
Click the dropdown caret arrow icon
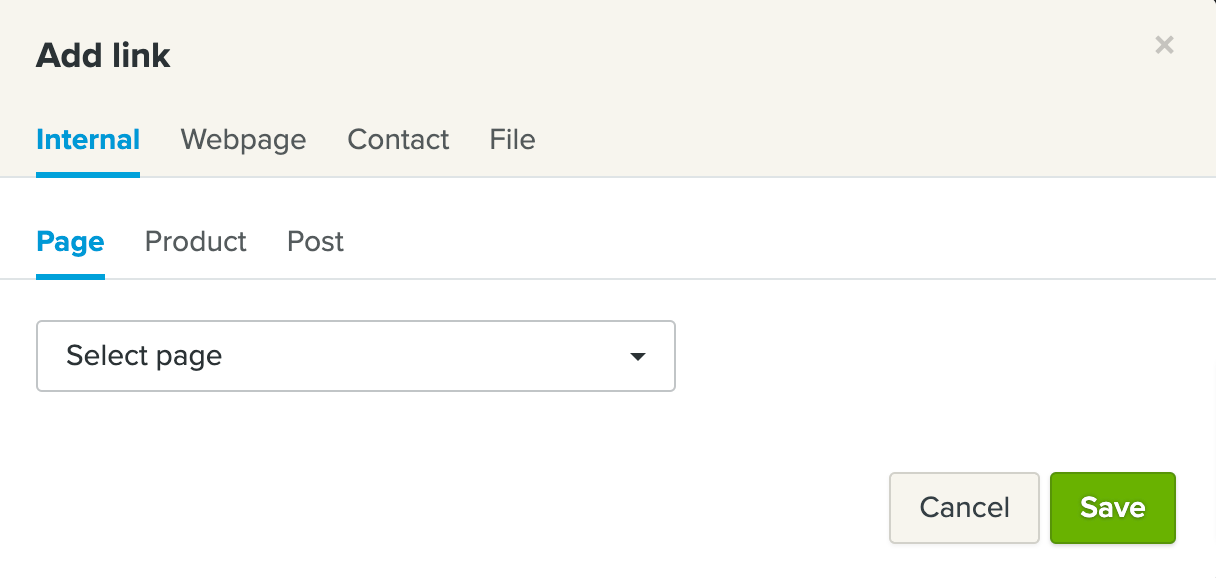coord(637,357)
